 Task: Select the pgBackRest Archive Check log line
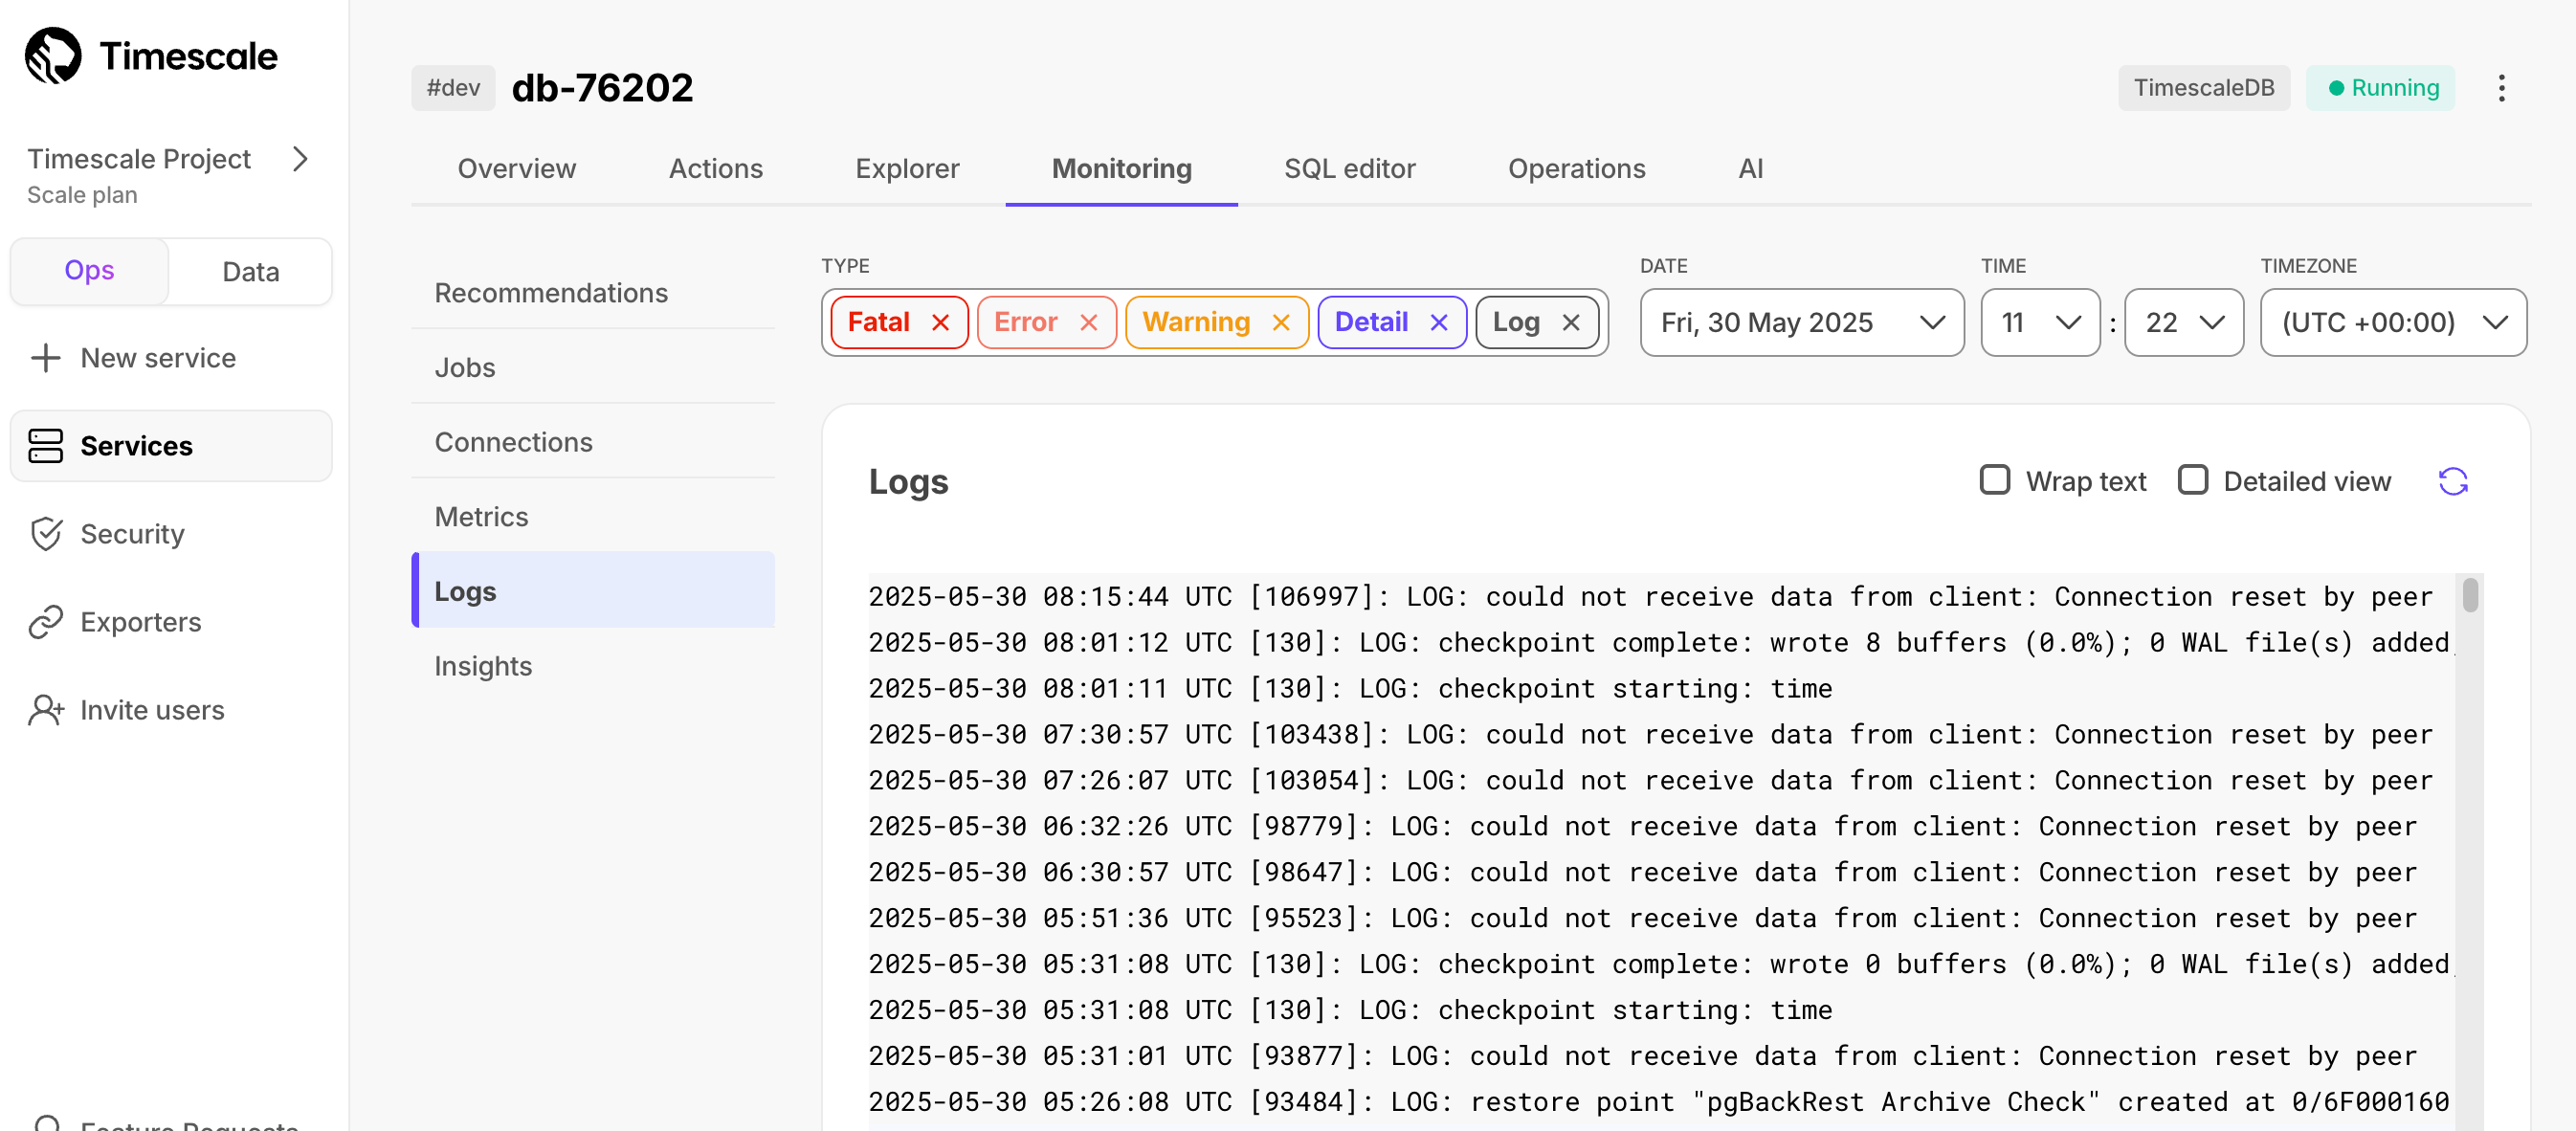pyautogui.click(x=1659, y=1103)
